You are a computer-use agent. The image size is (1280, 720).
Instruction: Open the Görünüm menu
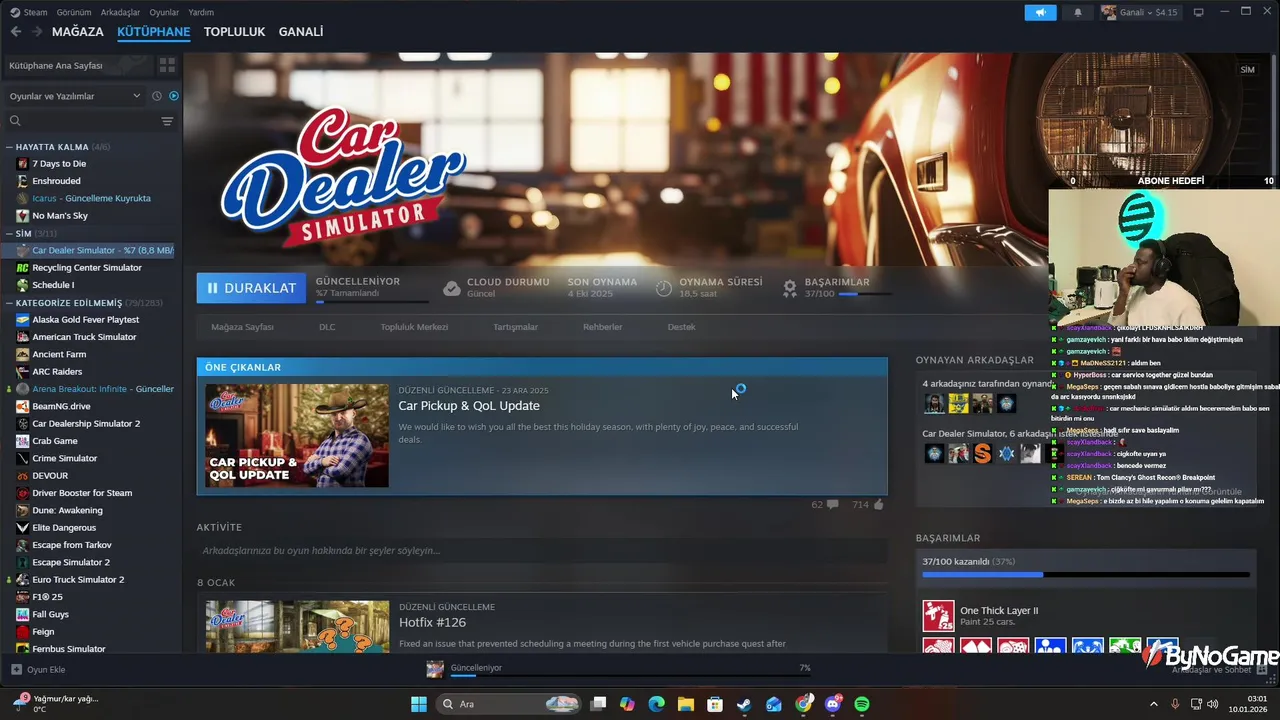point(74,12)
